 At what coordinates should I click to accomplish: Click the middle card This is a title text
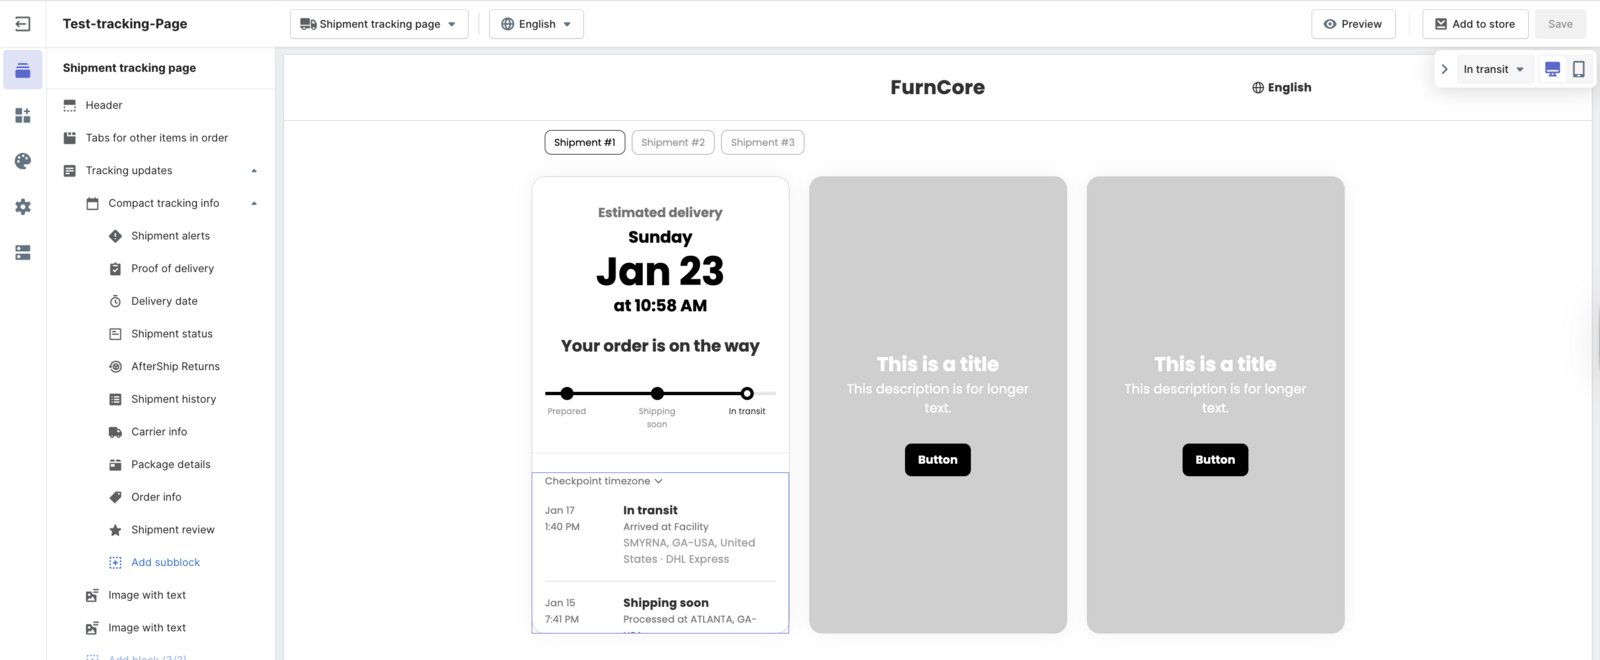click(938, 365)
